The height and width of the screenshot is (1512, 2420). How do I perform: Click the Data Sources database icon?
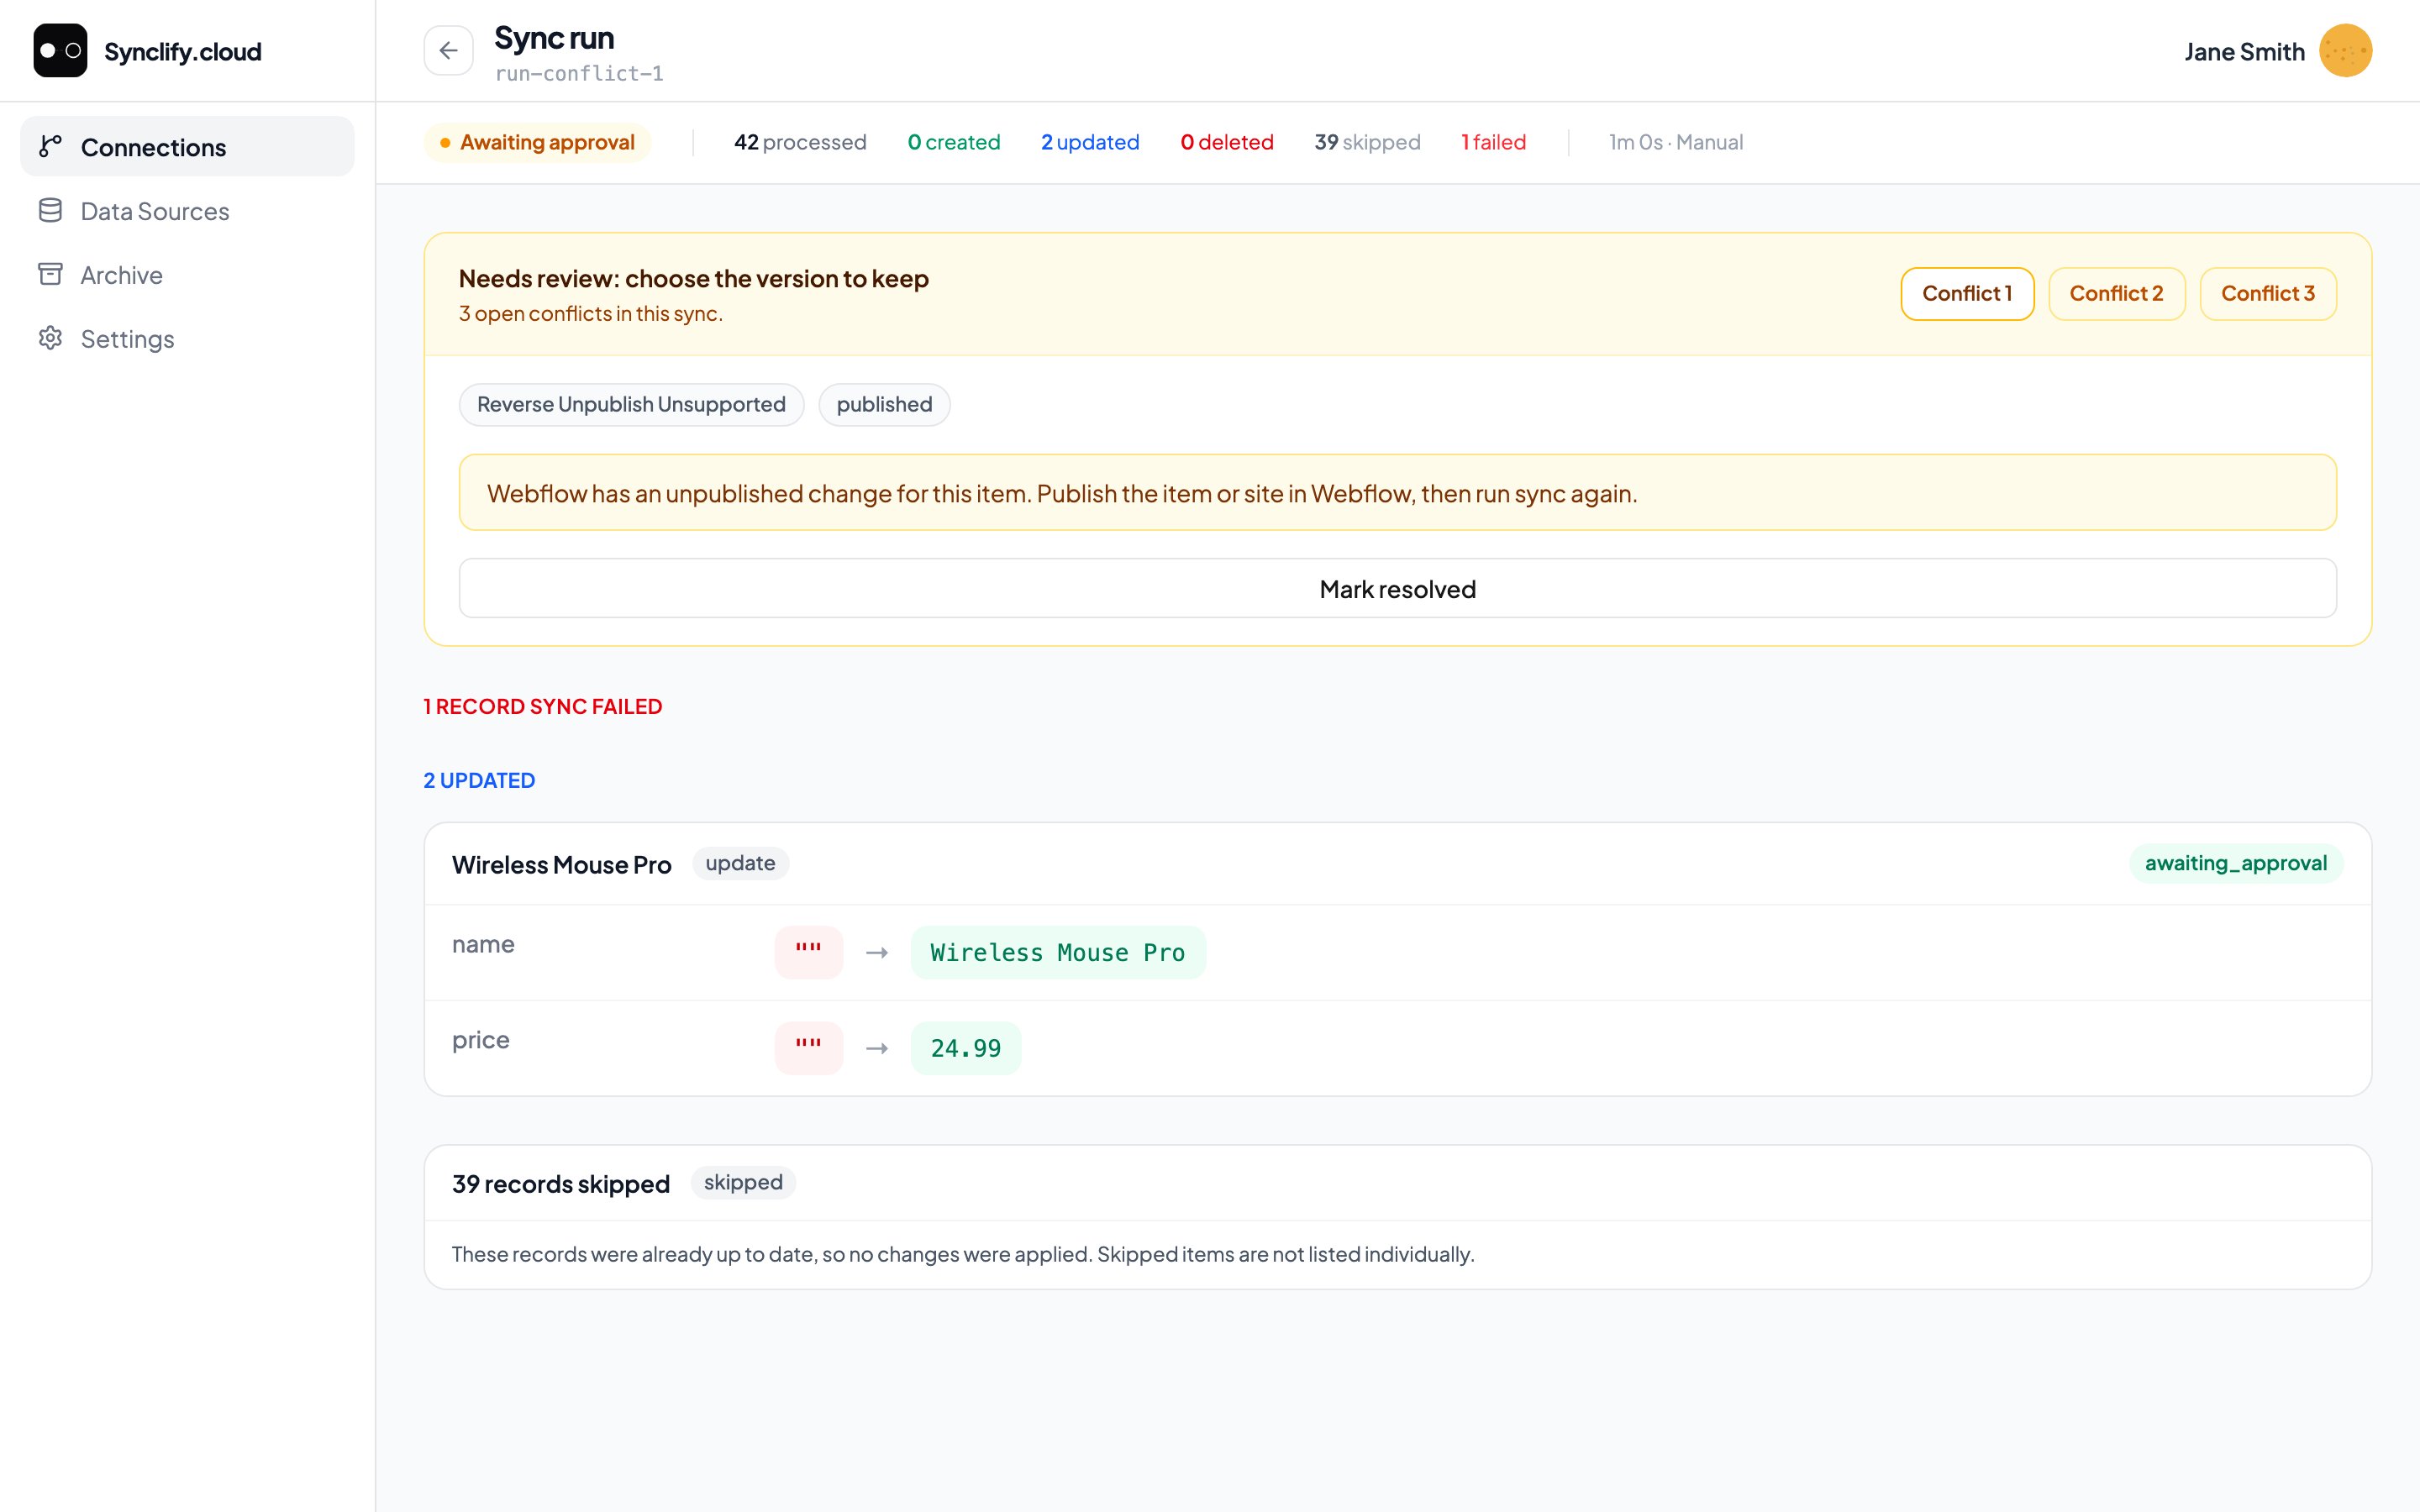(50, 211)
